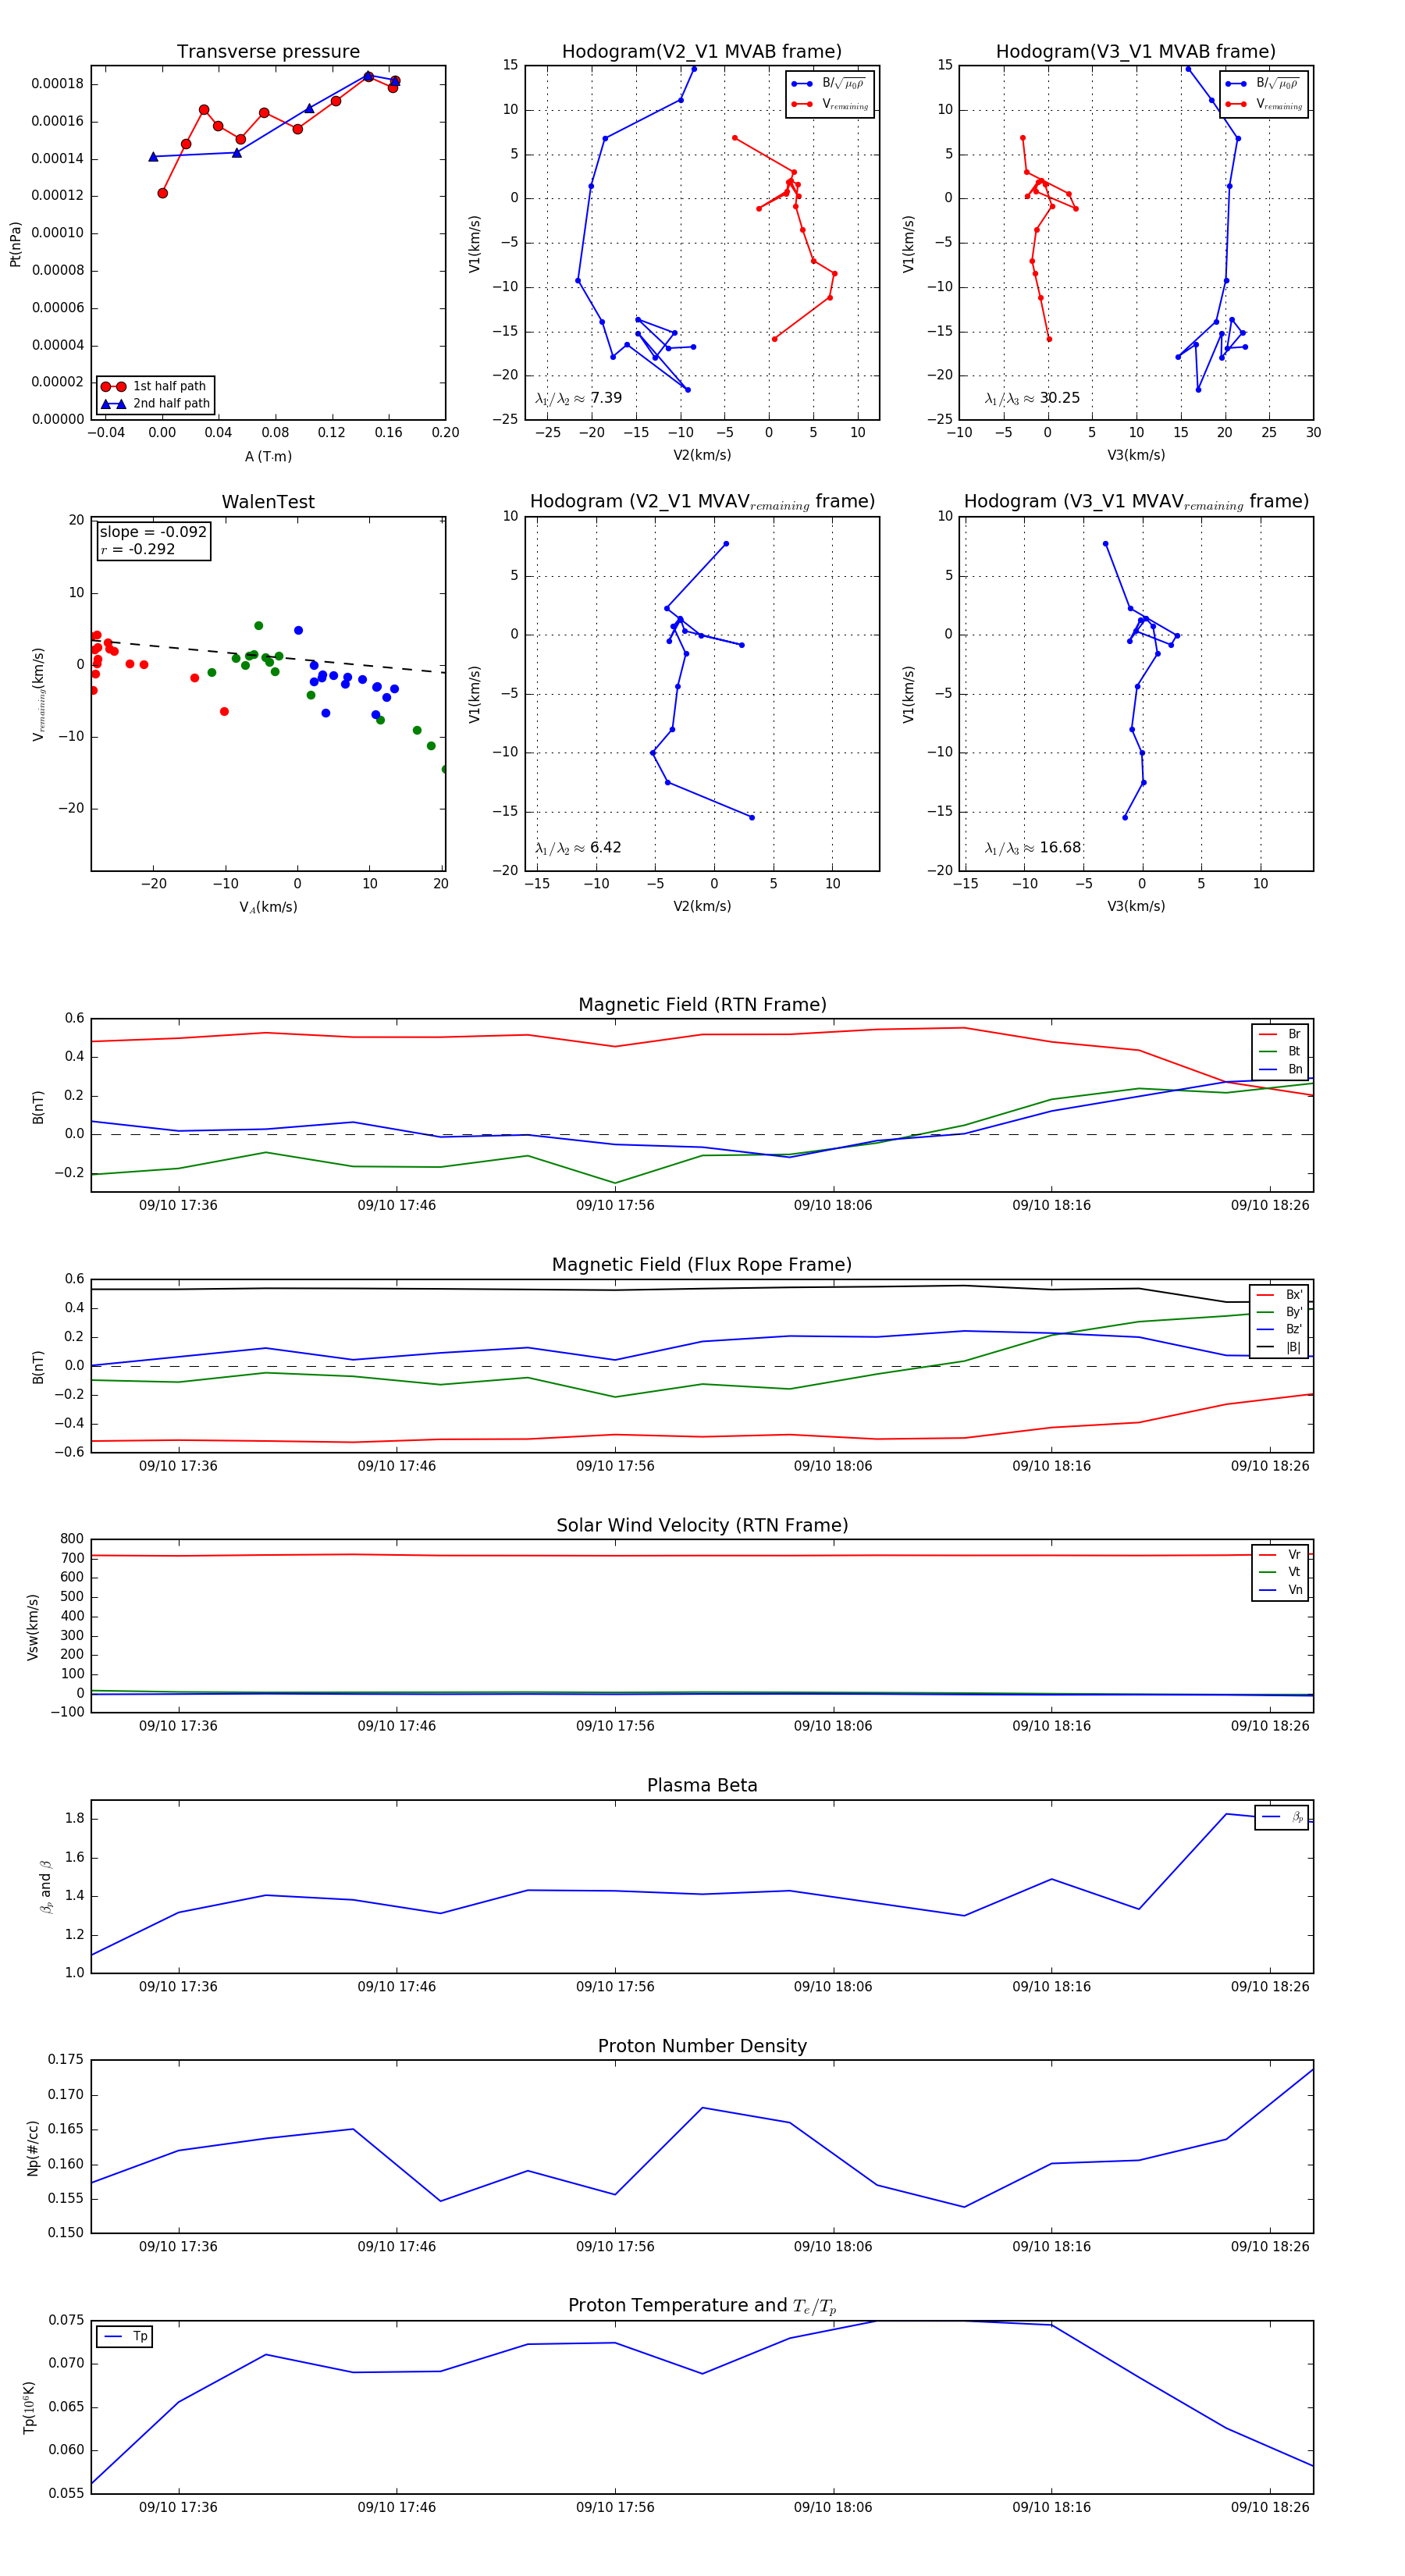The height and width of the screenshot is (2576, 1405).
Task: Click the 'WalenTest' plot title
Action: coord(268,502)
